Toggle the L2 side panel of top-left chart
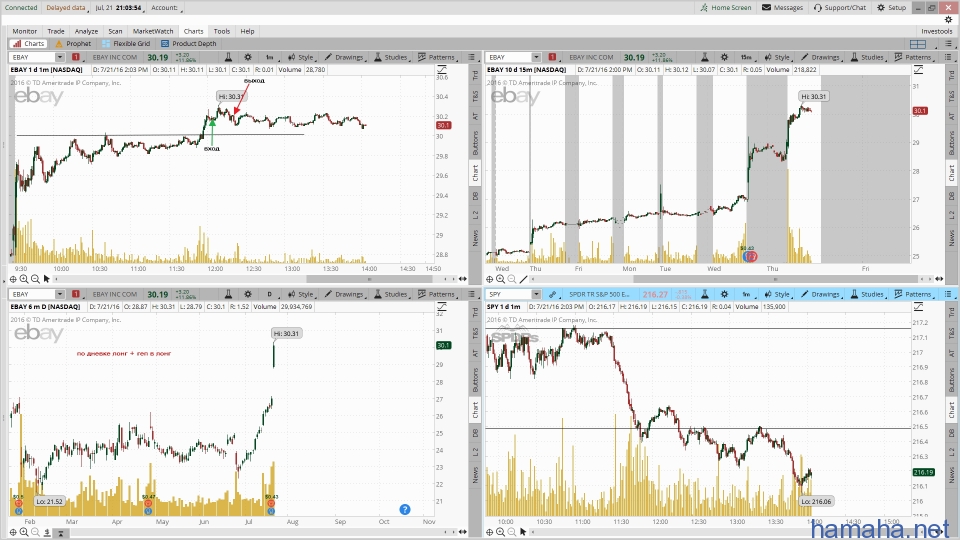Viewport: 960px width, 540px height. tap(475, 215)
